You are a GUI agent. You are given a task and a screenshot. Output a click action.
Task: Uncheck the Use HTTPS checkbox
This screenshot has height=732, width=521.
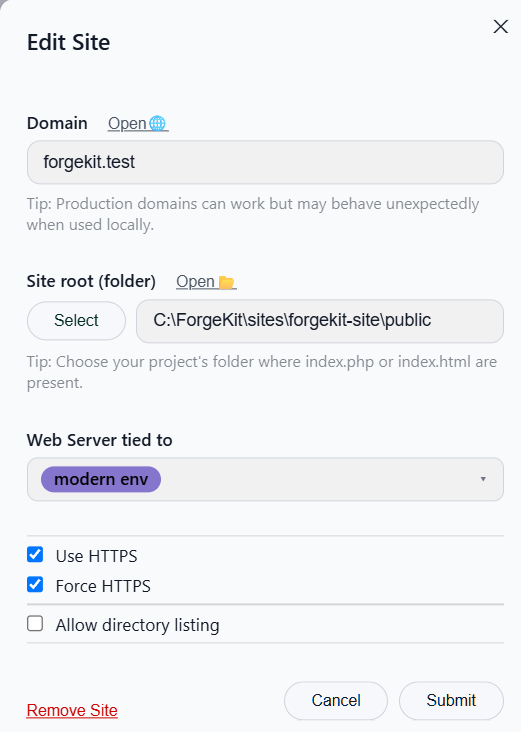(x=35, y=555)
